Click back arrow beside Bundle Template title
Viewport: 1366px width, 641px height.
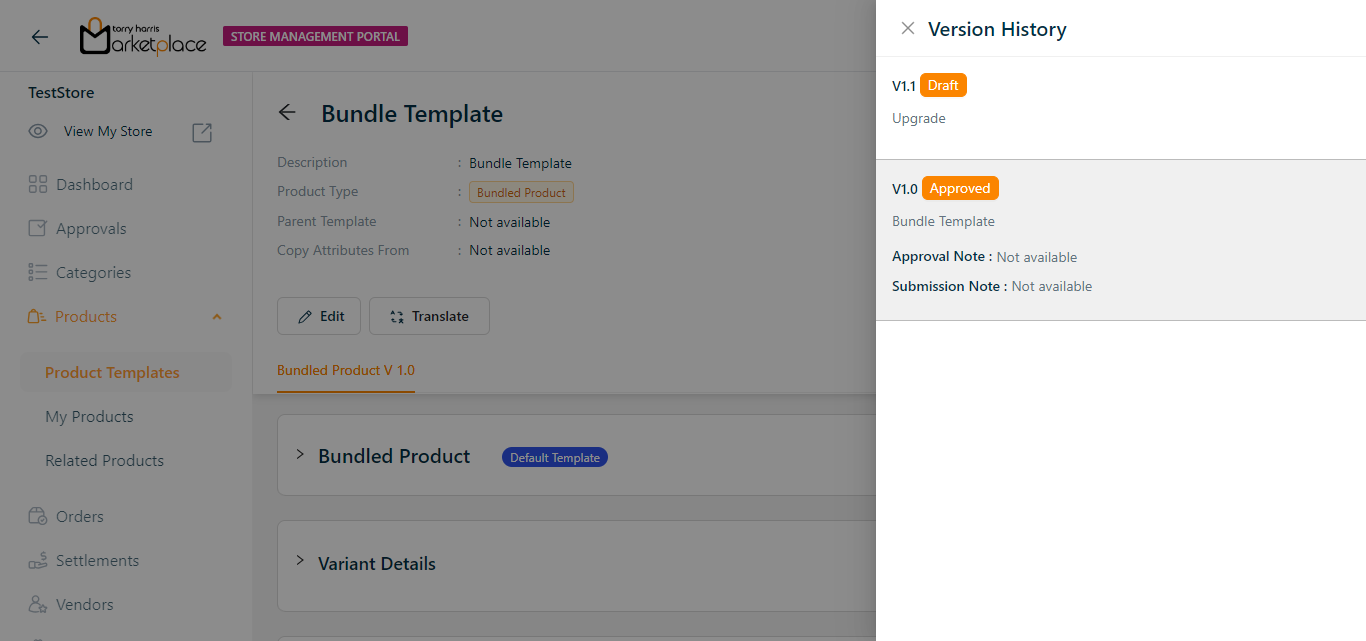(287, 113)
